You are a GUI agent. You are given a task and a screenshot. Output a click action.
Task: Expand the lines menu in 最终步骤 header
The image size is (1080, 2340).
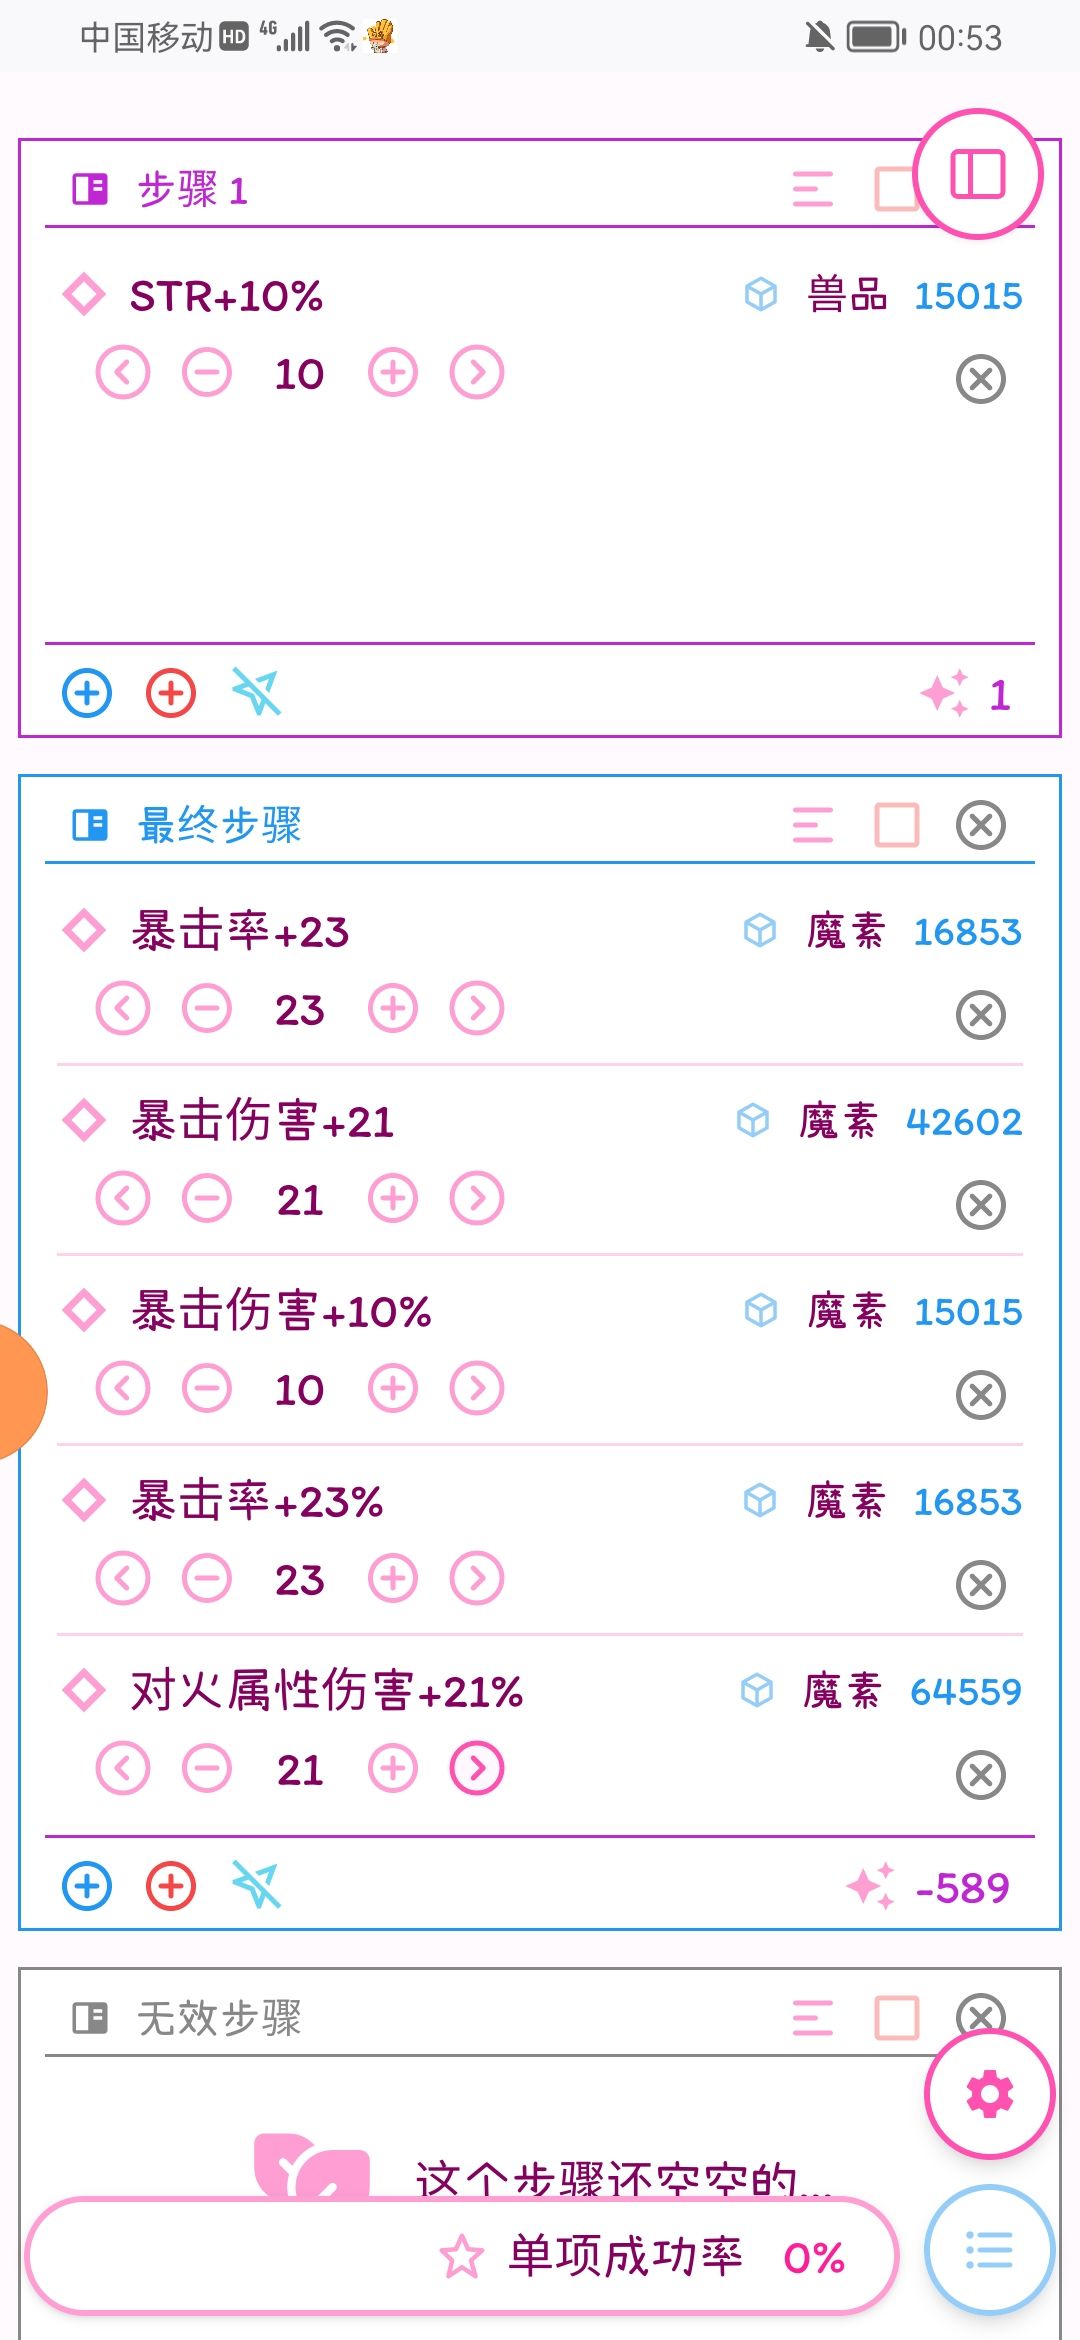point(812,826)
